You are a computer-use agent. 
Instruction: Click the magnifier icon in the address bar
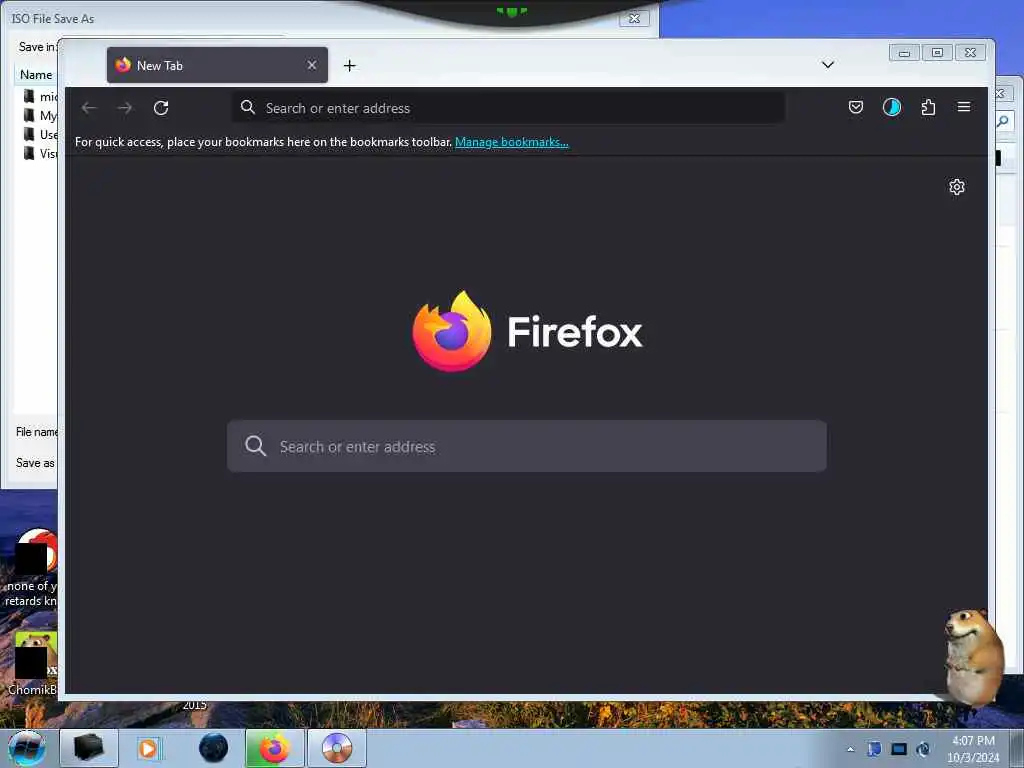pos(248,107)
